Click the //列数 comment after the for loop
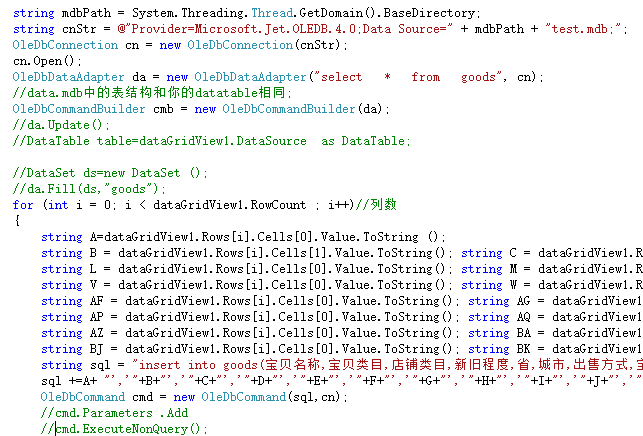Viewport: 643px width, 436px height. point(376,205)
